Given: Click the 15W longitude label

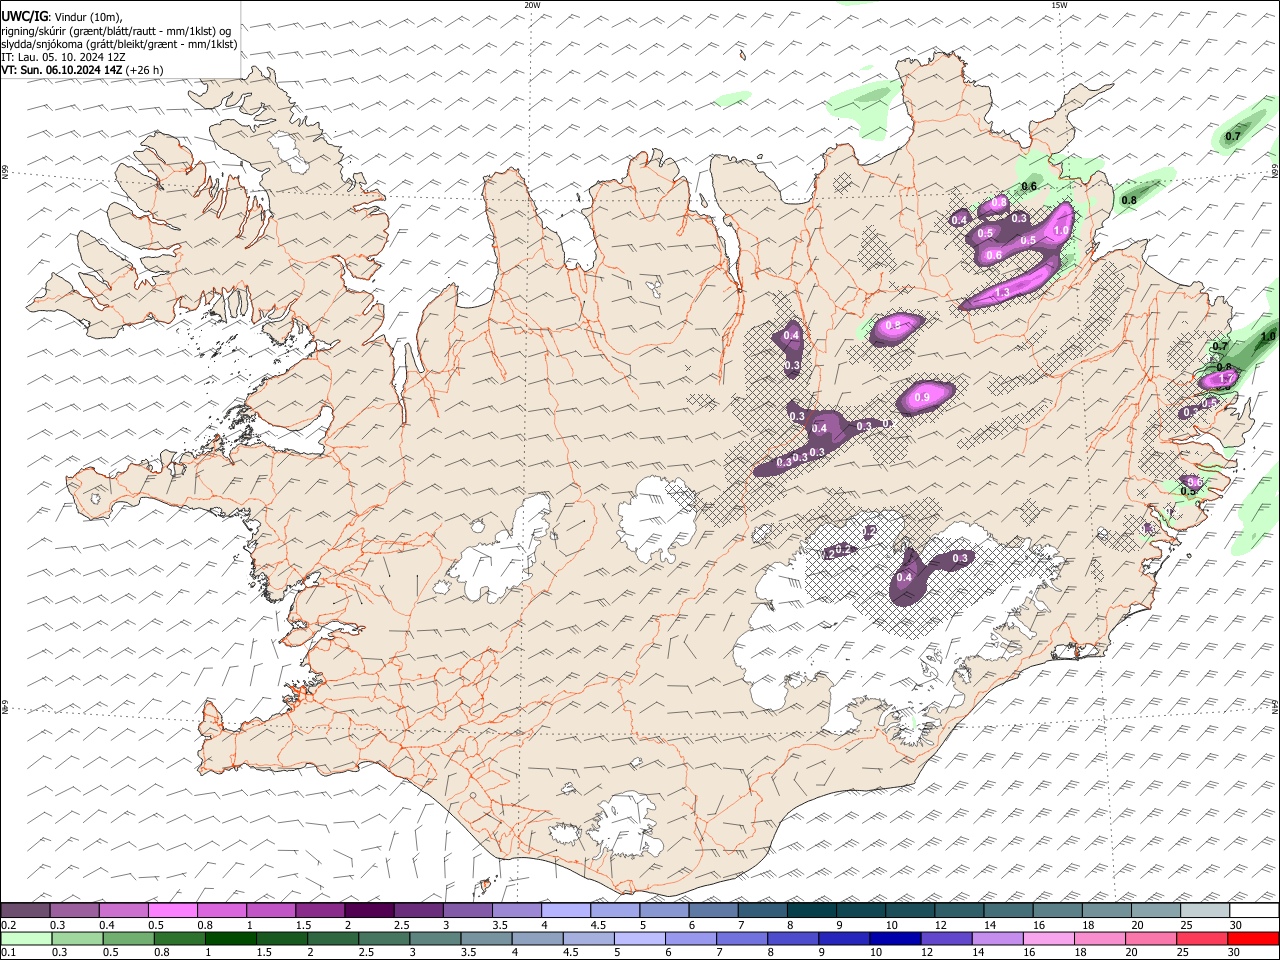Looking at the screenshot, I should coord(1059,5).
